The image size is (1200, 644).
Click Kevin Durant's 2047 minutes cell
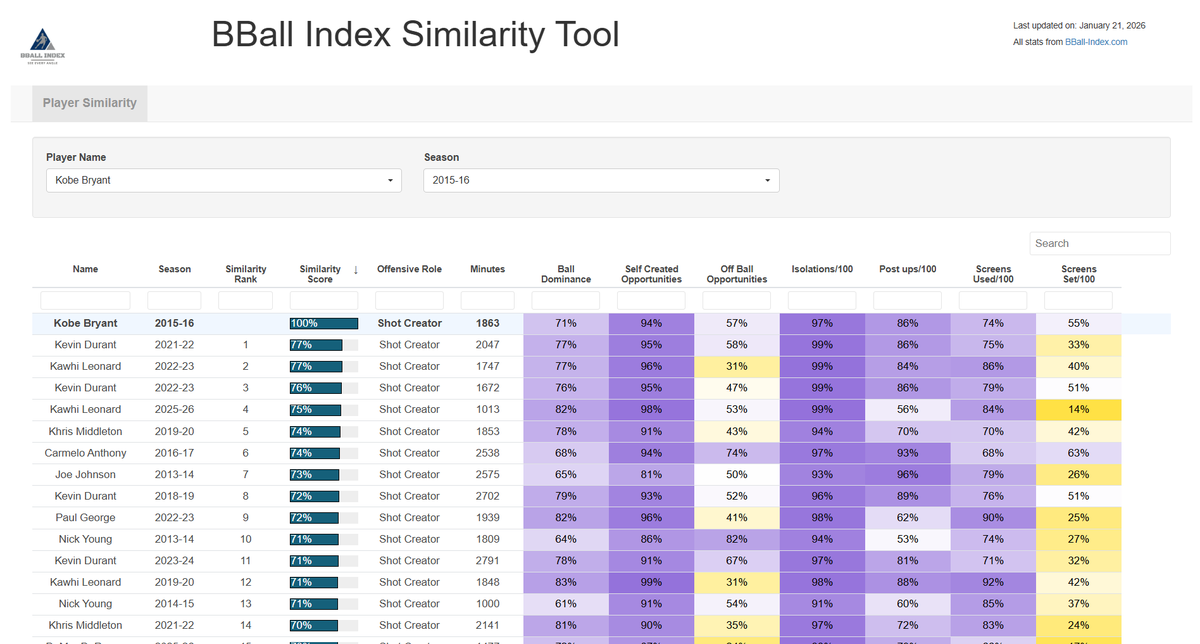coord(488,344)
